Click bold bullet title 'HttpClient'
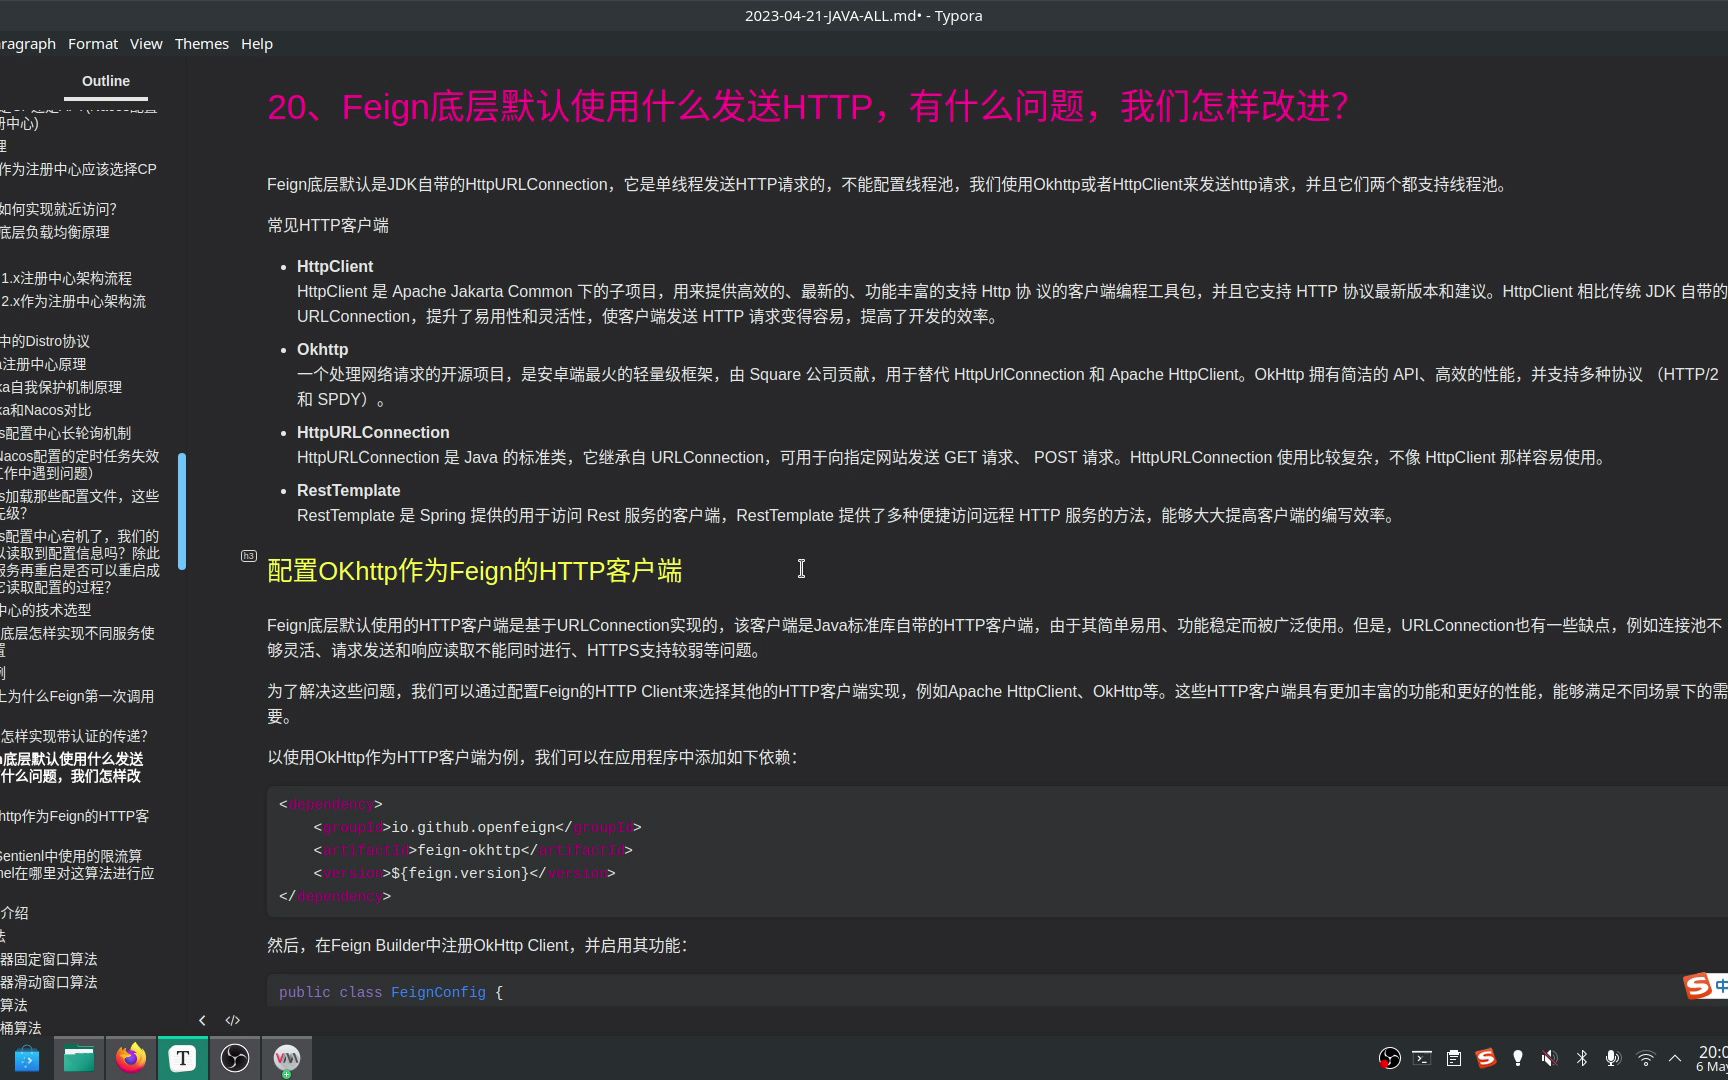Viewport: 1728px width, 1080px height. click(x=335, y=267)
